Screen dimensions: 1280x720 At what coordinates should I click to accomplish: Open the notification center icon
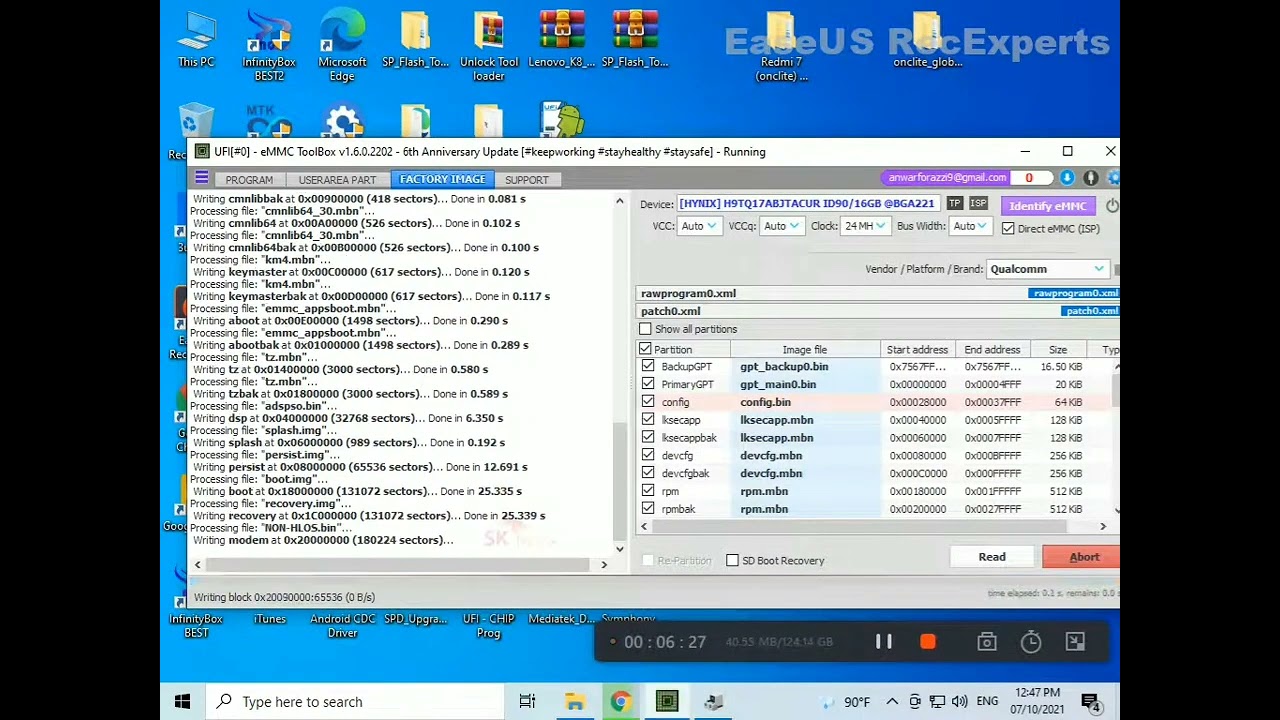coord(1091,702)
